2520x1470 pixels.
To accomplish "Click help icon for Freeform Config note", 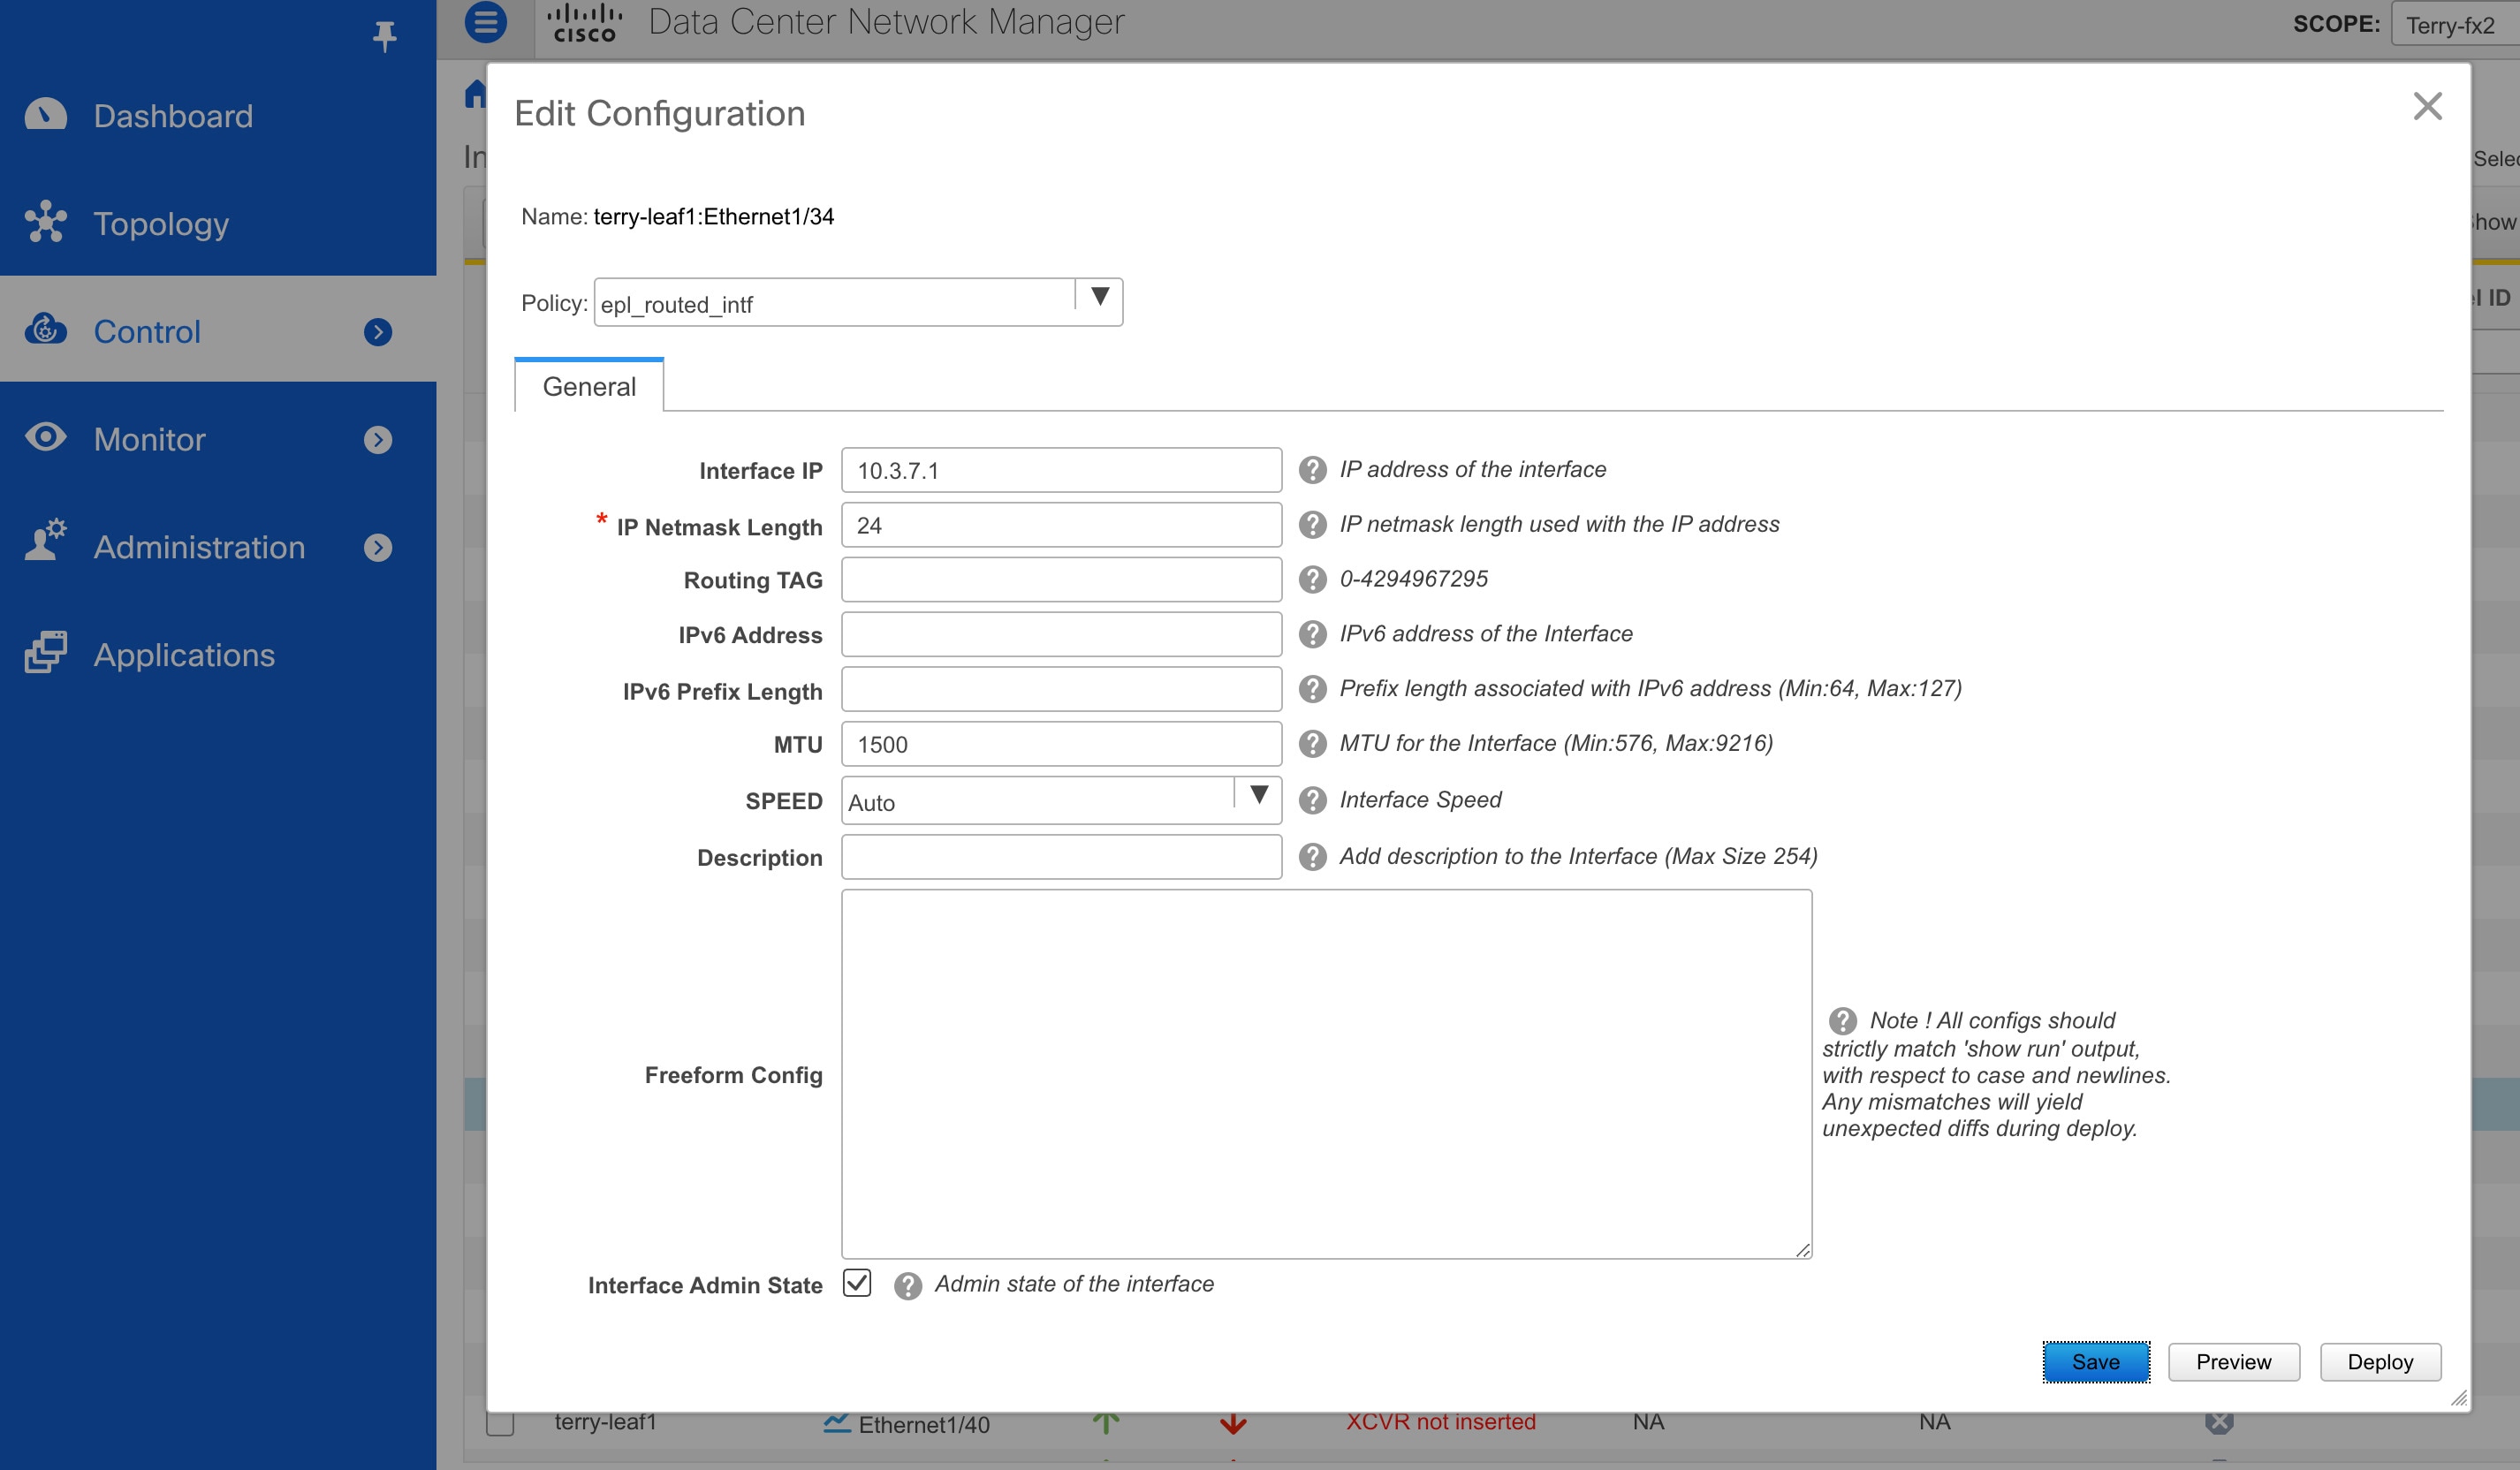I will 1843,1021.
